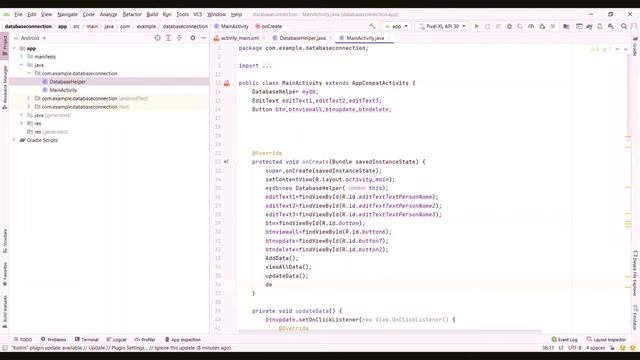Click the lock icon in status bar

pyautogui.click(x=612, y=348)
